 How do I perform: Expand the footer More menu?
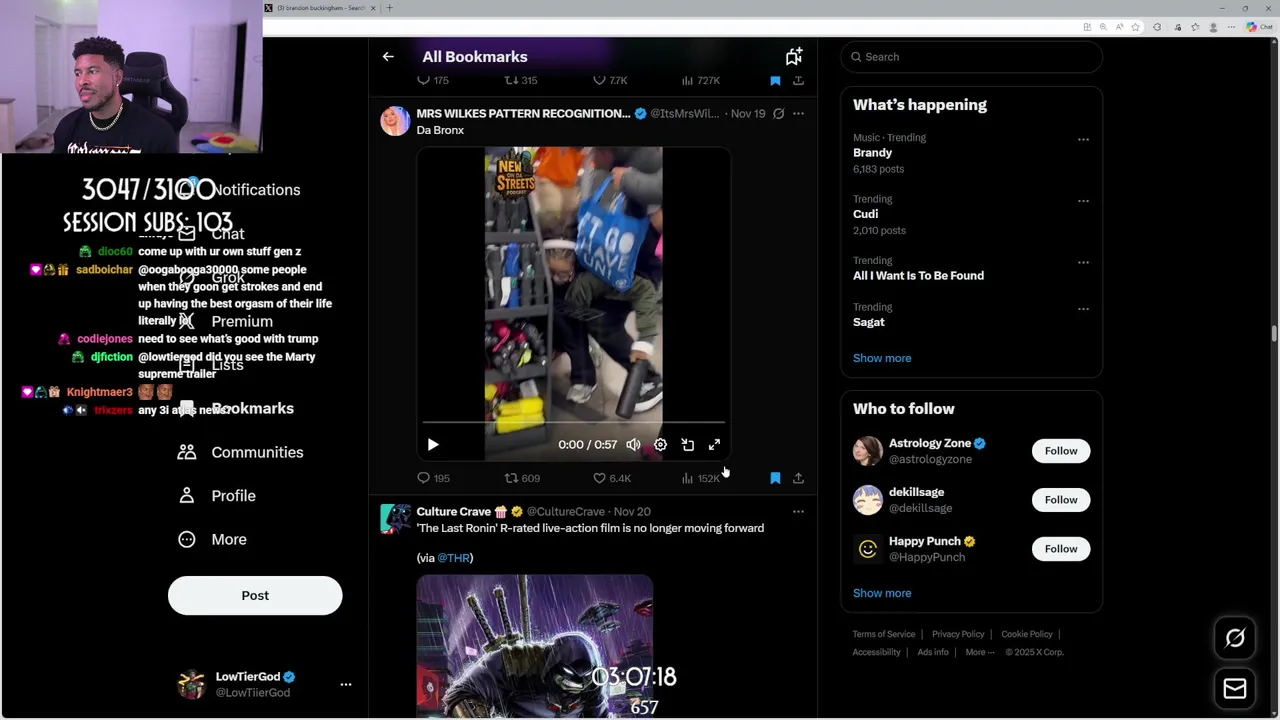(x=979, y=652)
